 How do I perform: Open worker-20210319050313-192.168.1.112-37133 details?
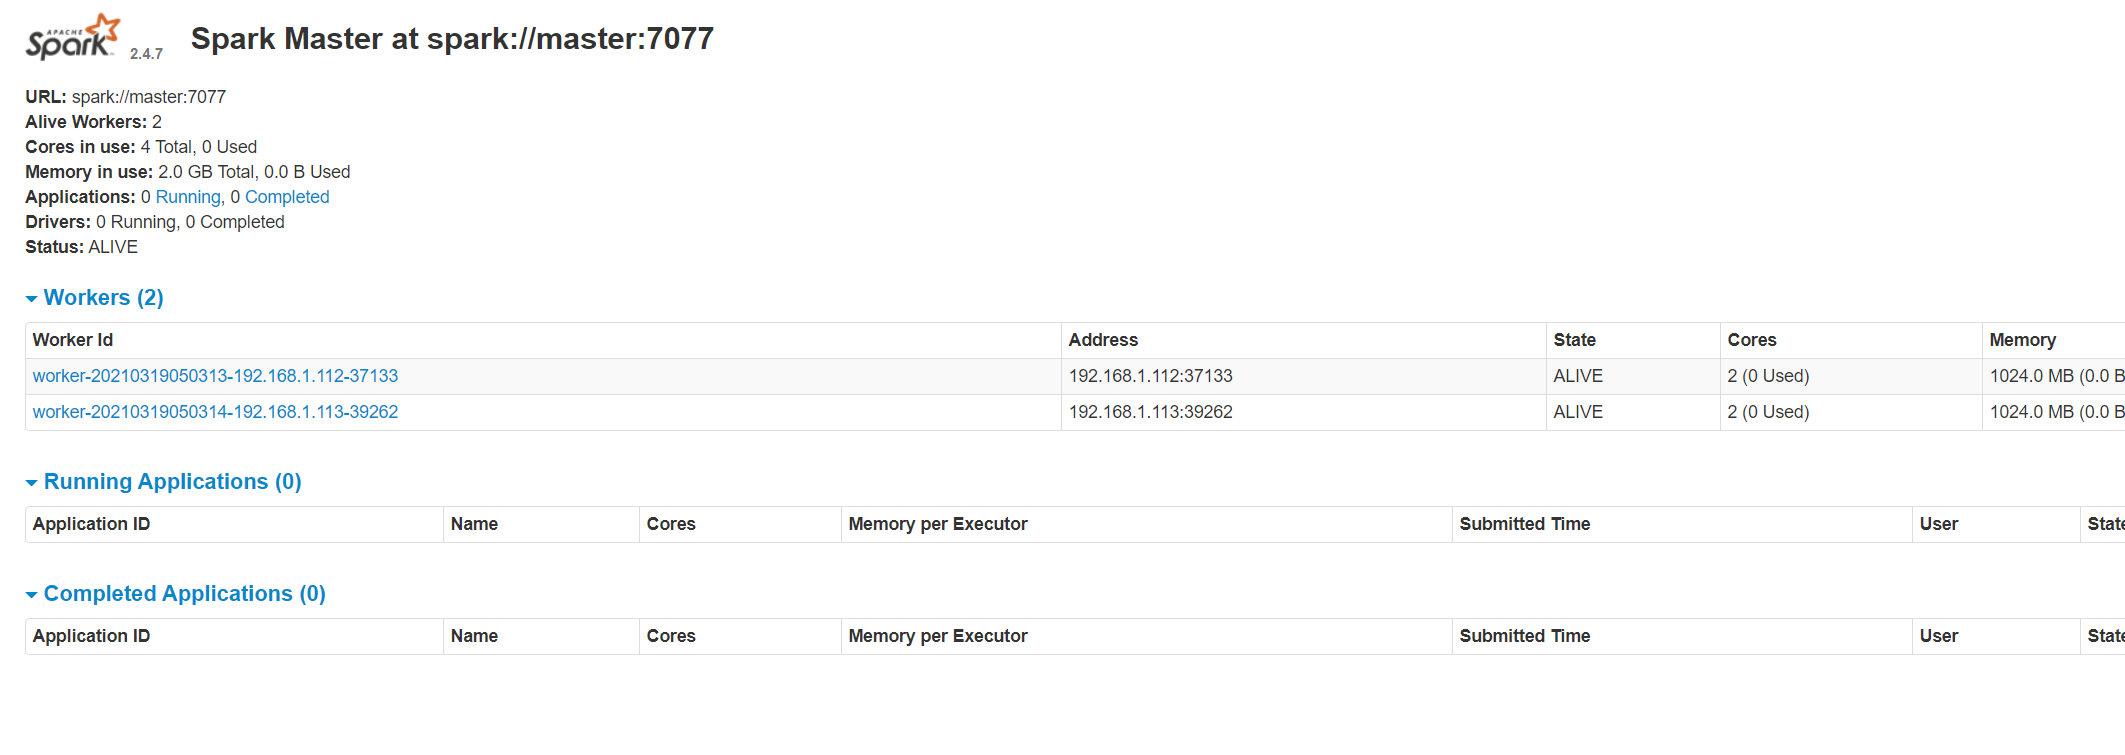pyautogui.click(x=215, y=375)
